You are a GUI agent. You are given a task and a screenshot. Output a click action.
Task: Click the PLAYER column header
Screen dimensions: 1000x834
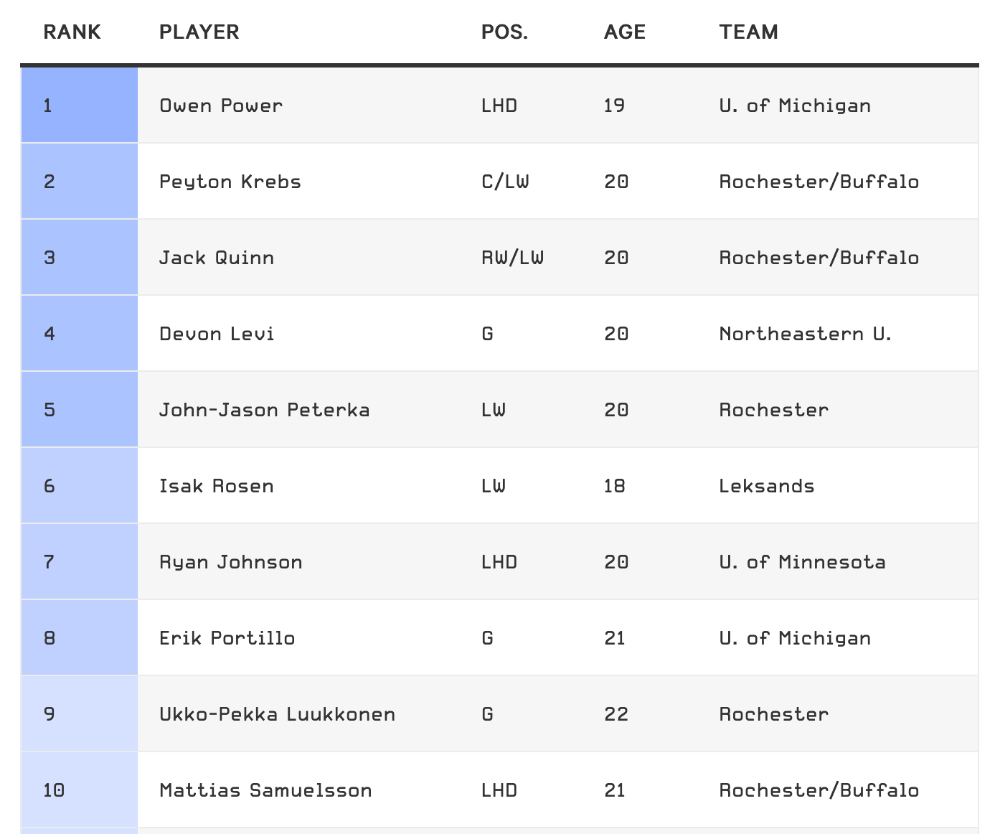[199, 32]
